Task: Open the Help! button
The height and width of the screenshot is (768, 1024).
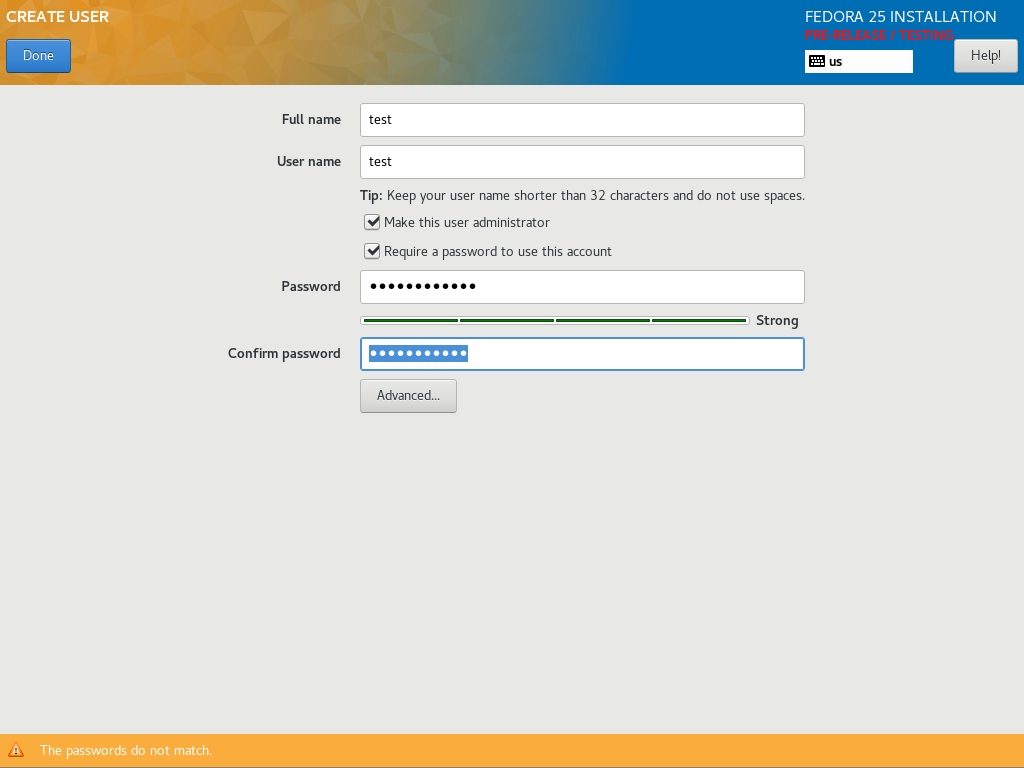Action: (x=985, y=56)
